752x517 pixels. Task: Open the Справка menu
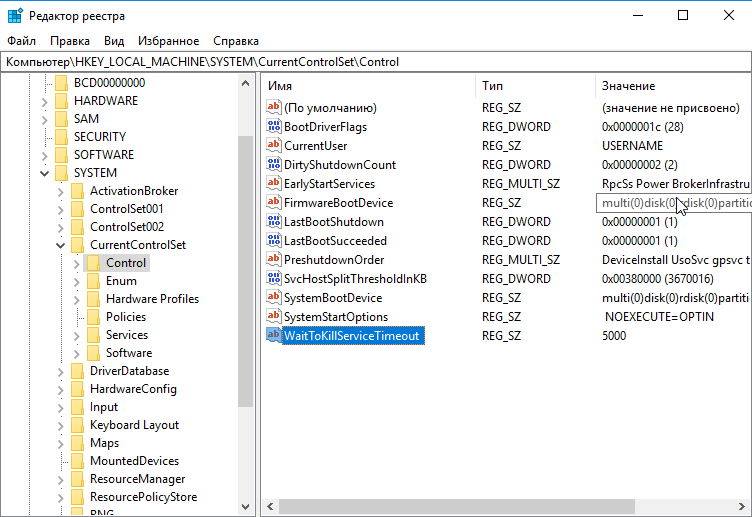(x=236, y=41)
